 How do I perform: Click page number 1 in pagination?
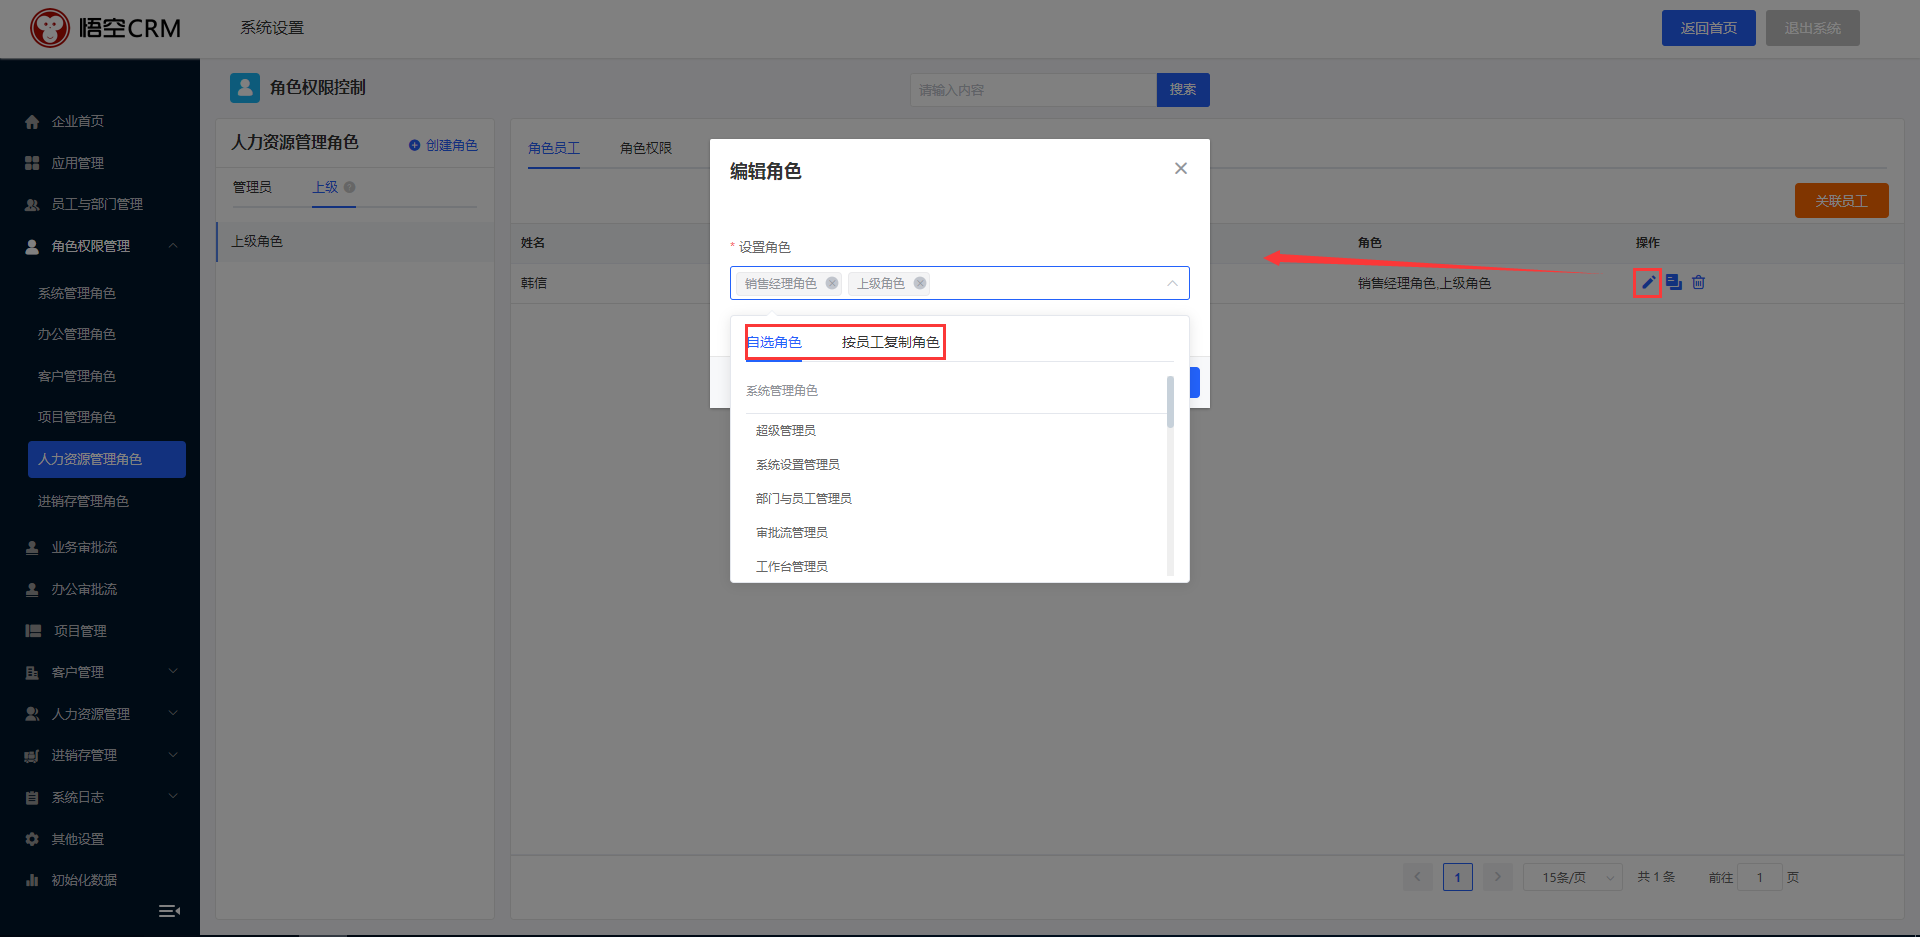1458,877
